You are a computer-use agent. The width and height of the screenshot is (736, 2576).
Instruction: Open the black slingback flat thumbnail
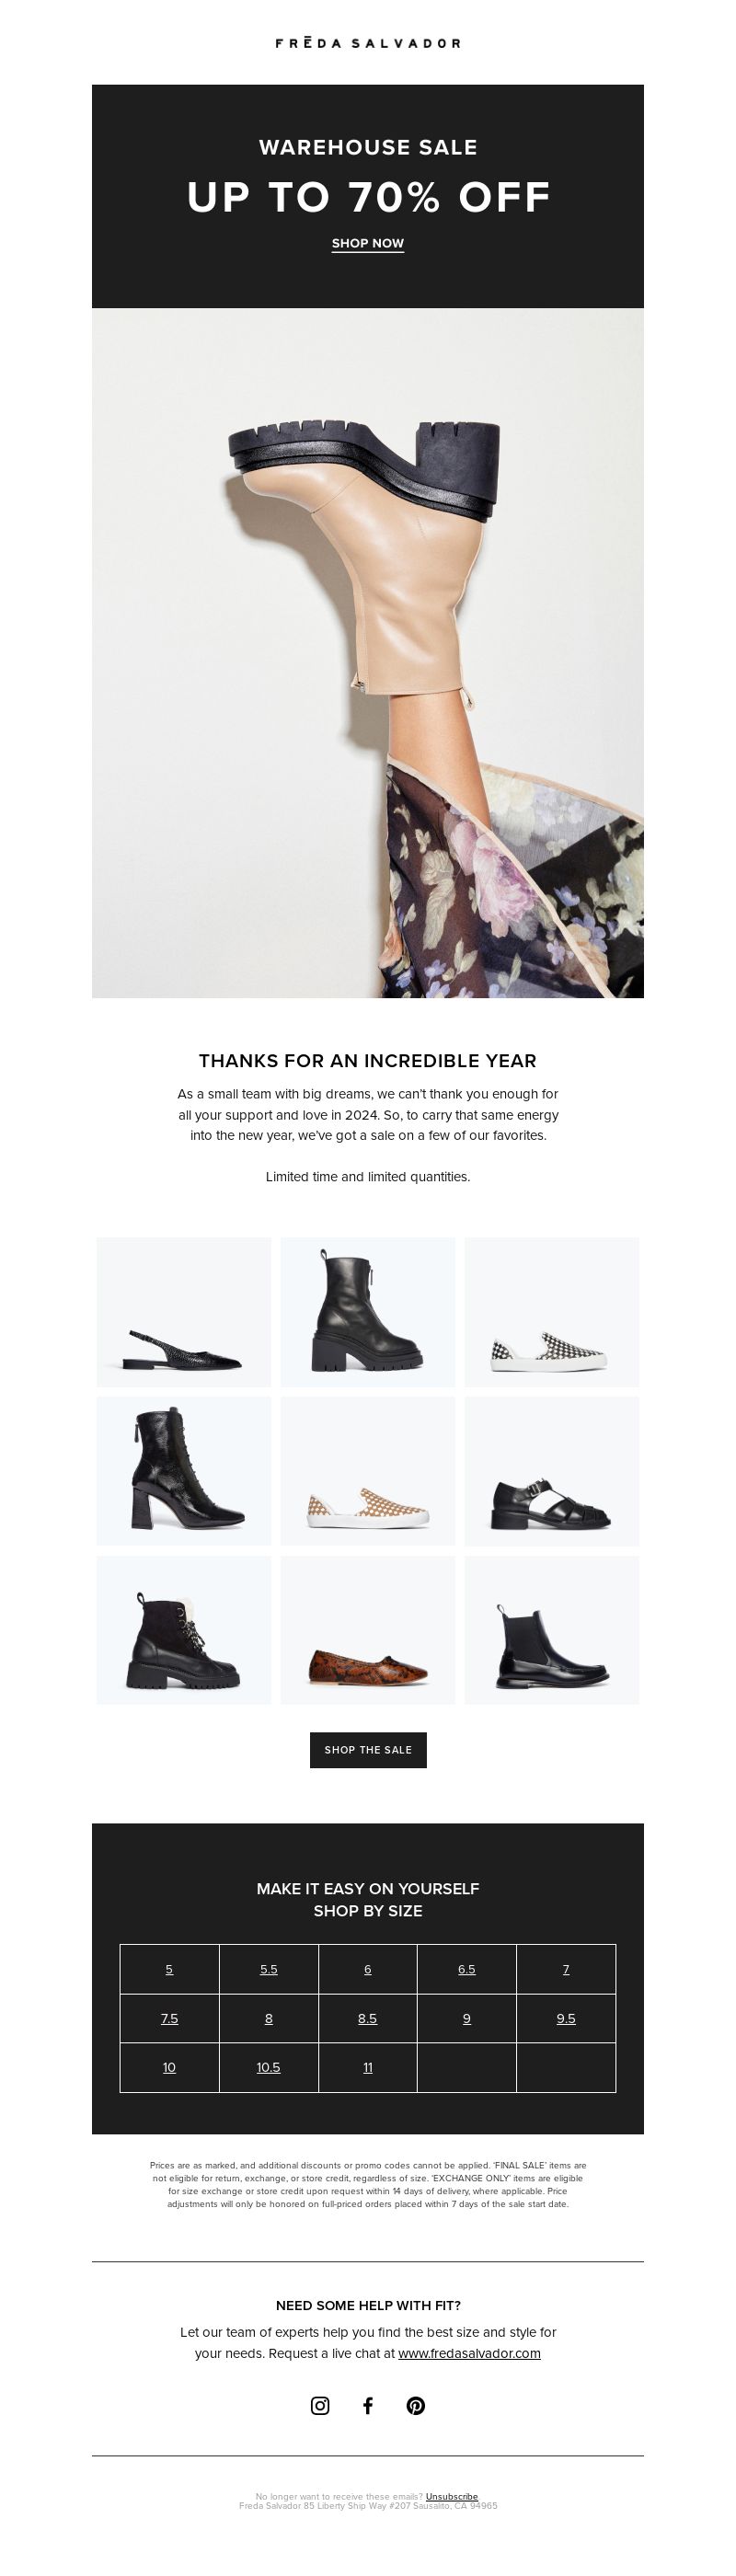tap(184, 1311)
